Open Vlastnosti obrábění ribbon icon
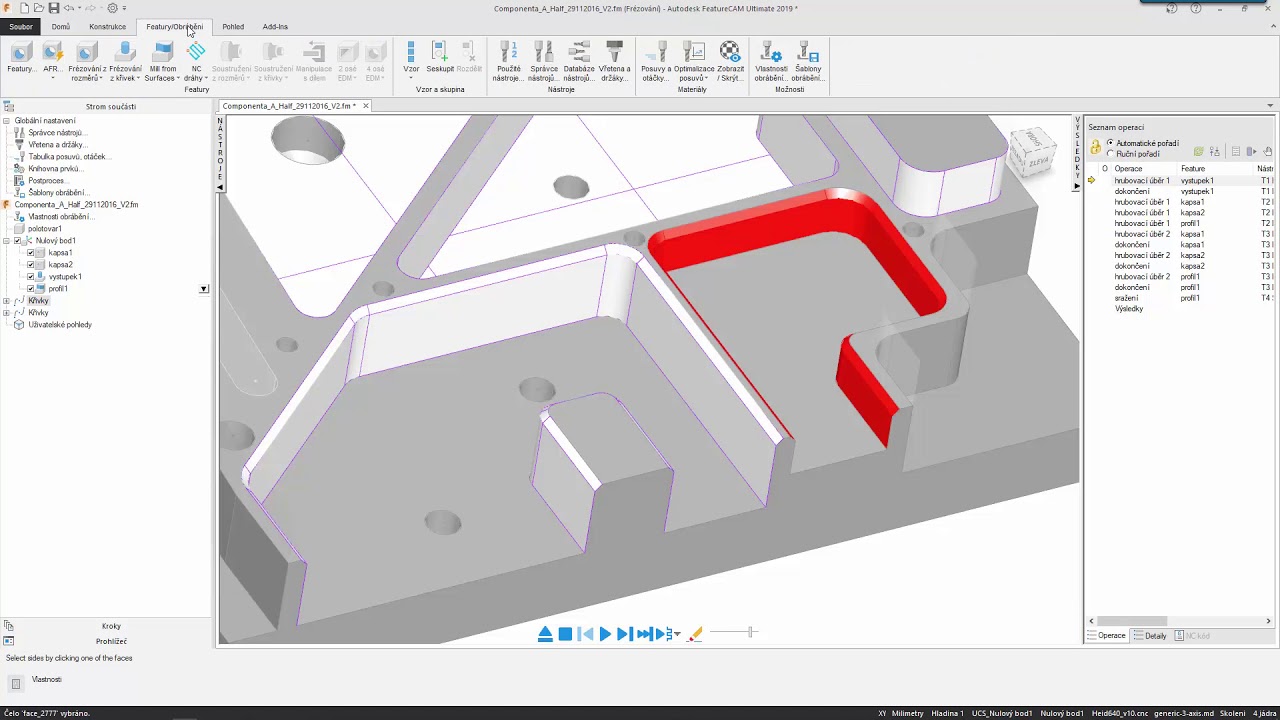The image size is (1280, 720). point(771,60)
